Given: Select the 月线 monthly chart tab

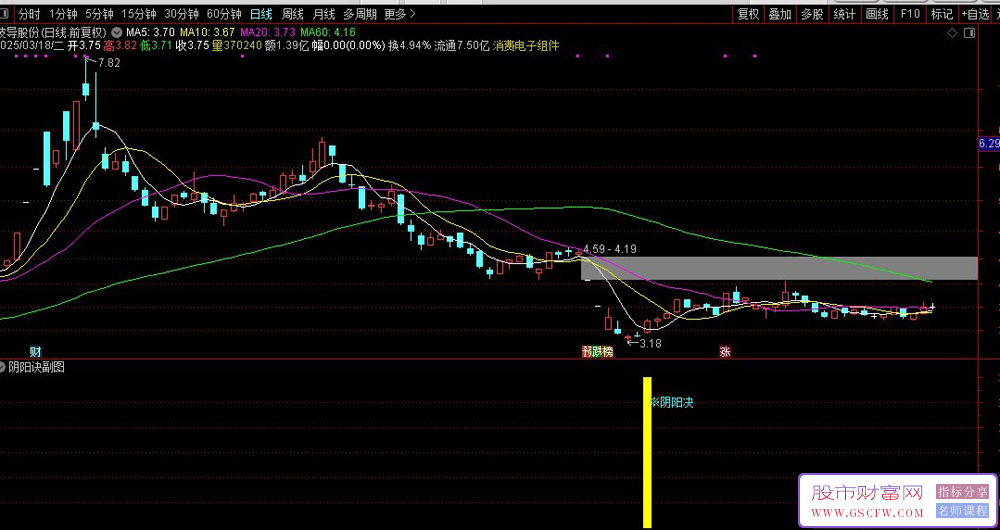Looking at the screenshot, I should coord(325,13).
